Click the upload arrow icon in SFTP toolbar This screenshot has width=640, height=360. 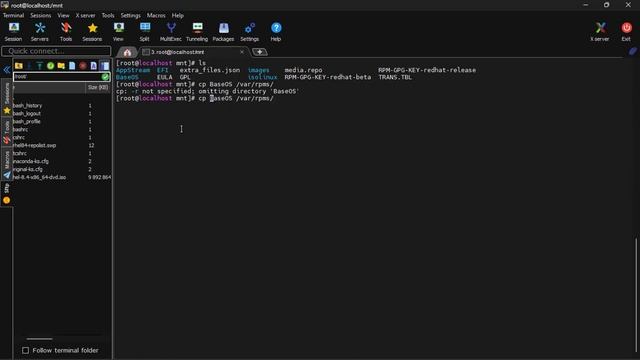pos(40,66)
